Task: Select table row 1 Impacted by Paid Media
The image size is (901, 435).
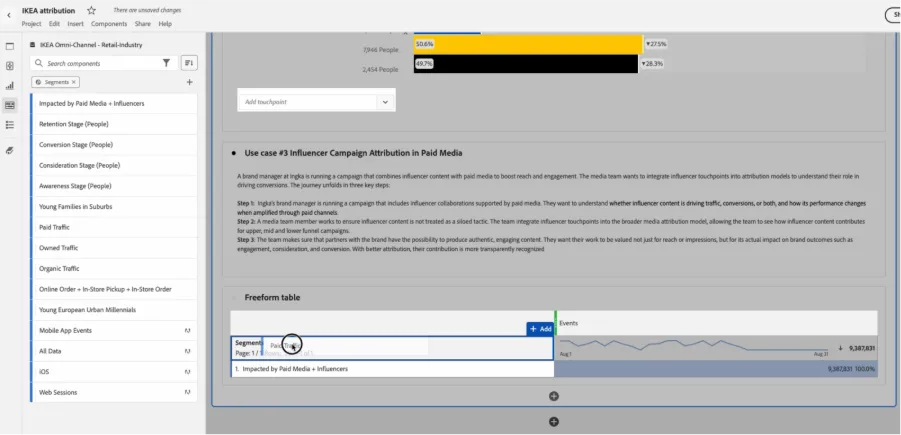Action: [392, 369]
